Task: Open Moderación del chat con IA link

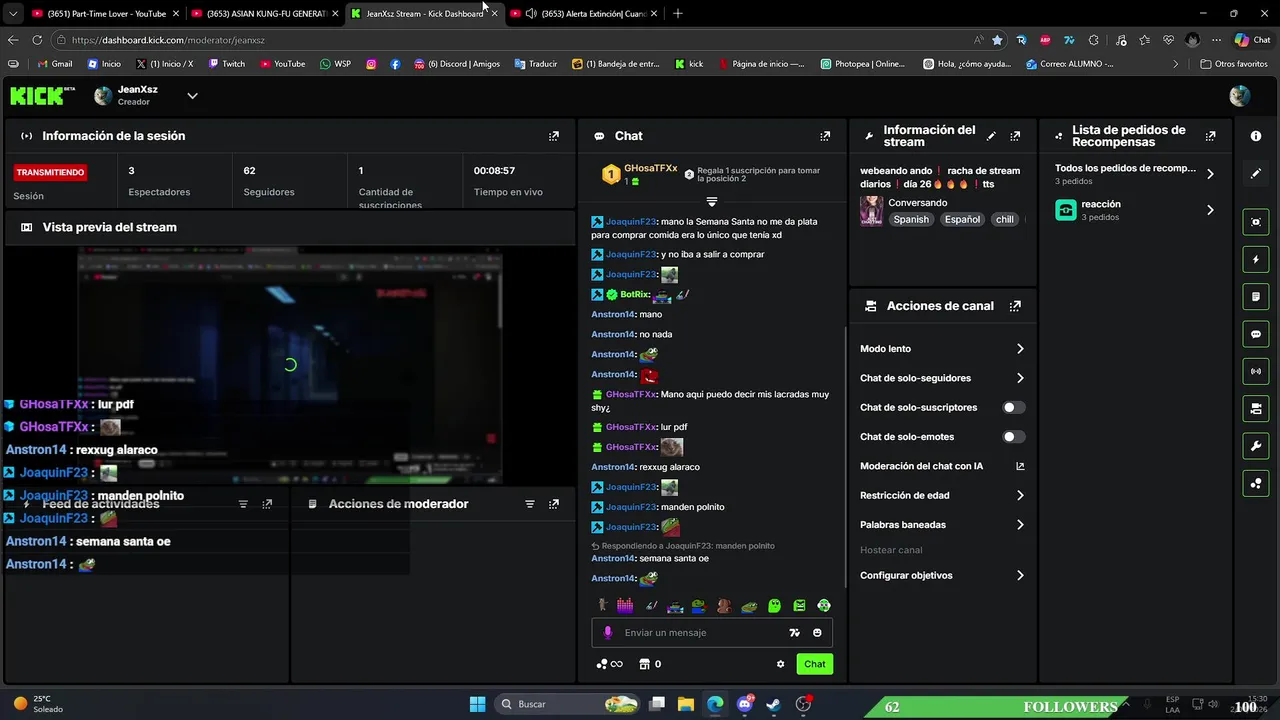Action: point(942,466)
